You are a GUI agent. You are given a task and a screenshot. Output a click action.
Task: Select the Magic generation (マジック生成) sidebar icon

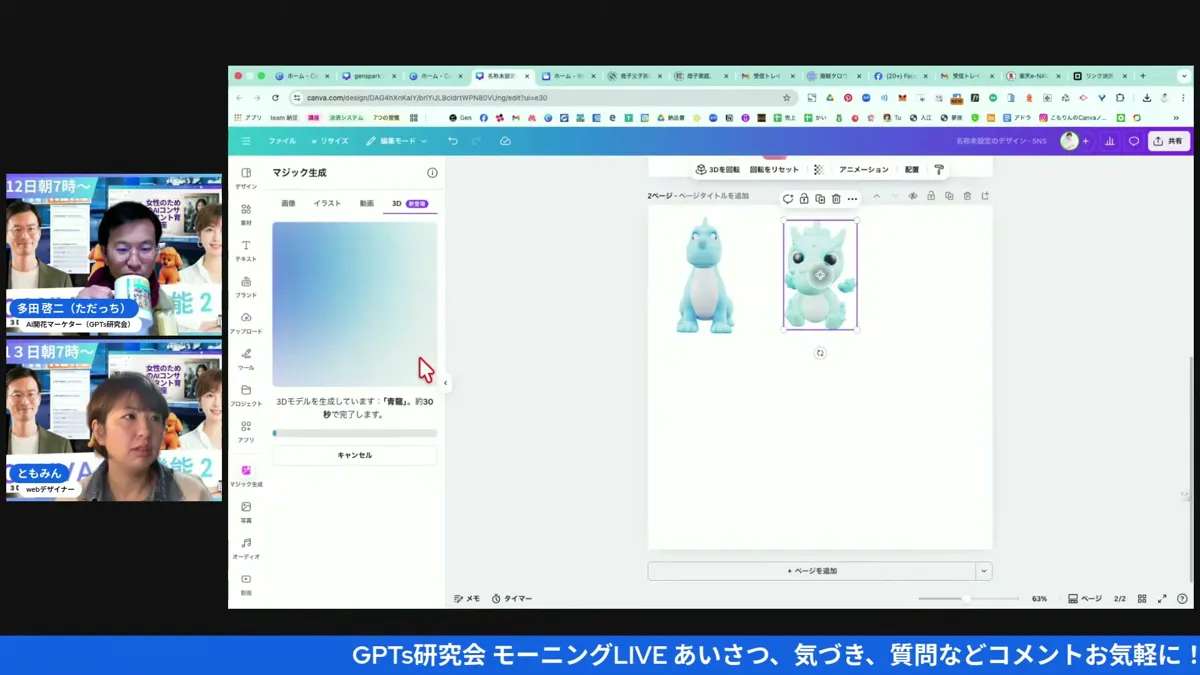[246, 475]
